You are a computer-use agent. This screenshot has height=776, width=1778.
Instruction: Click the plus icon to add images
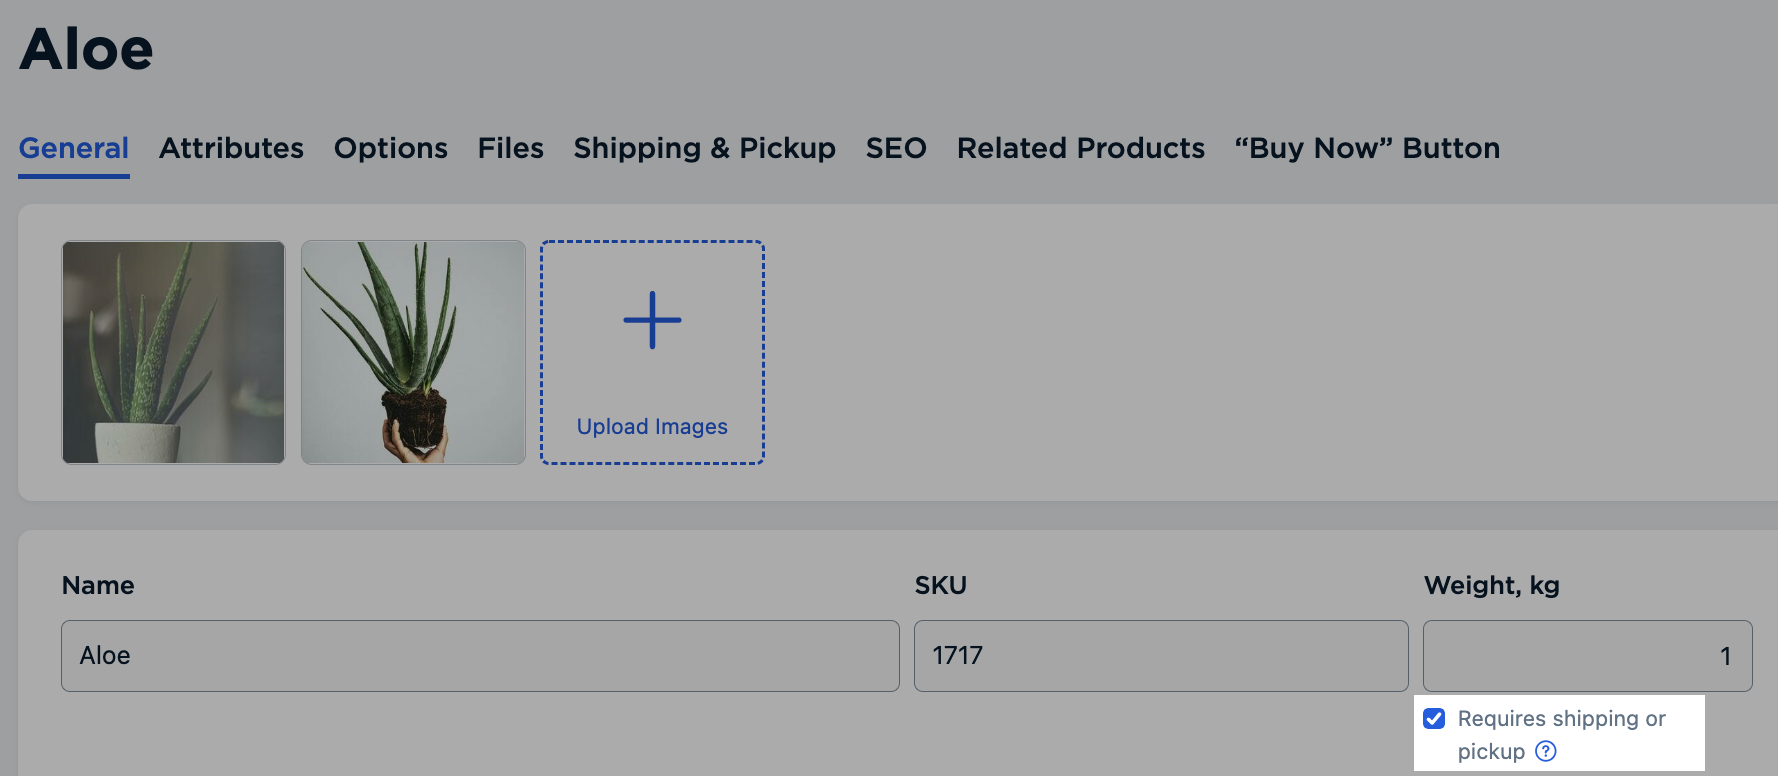pyautogui.click(x=652, y=320)
